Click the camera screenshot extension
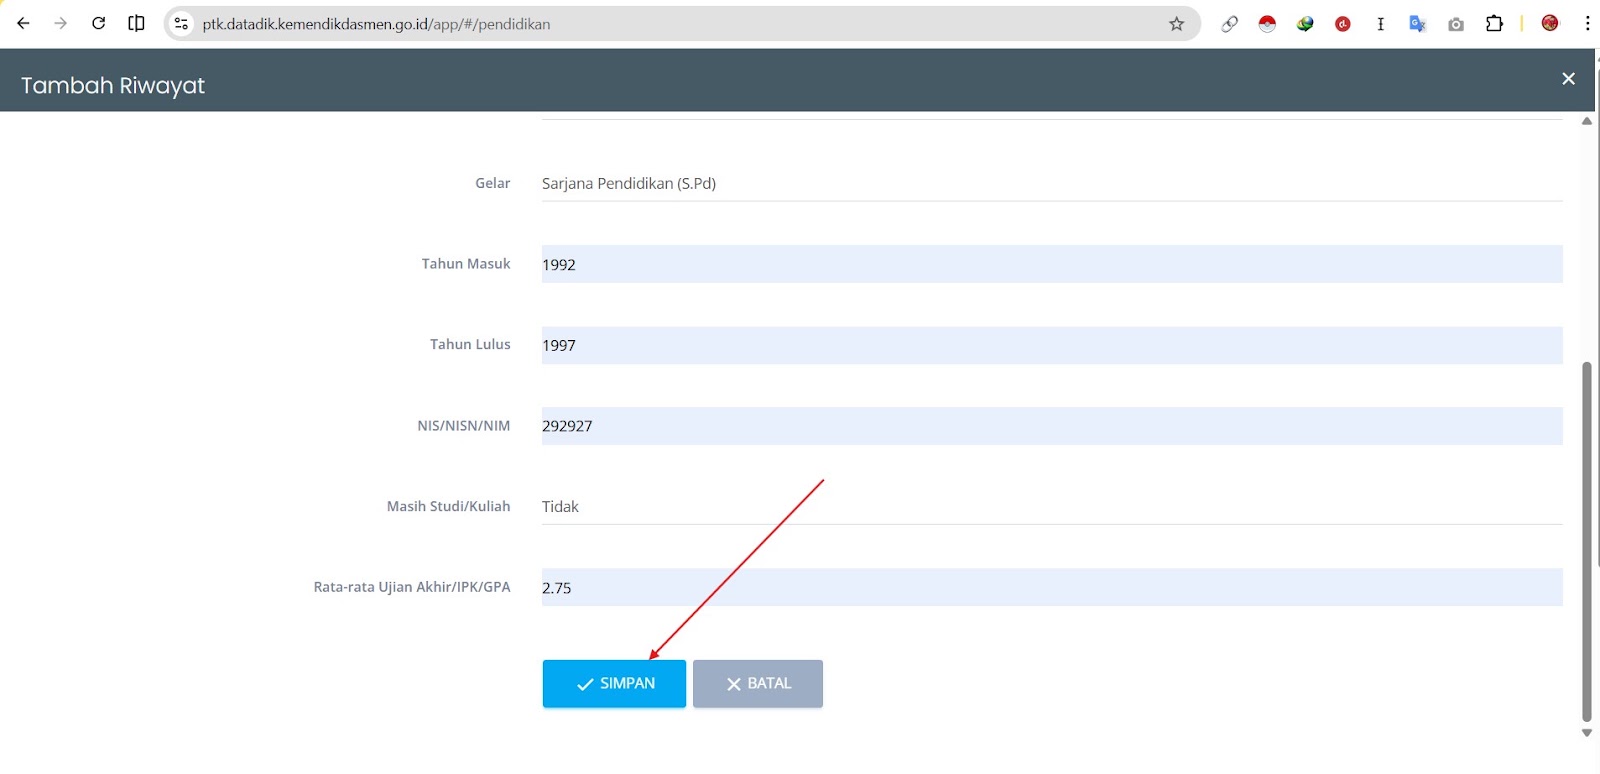The image size is (1600, 774). [1456, 24]
